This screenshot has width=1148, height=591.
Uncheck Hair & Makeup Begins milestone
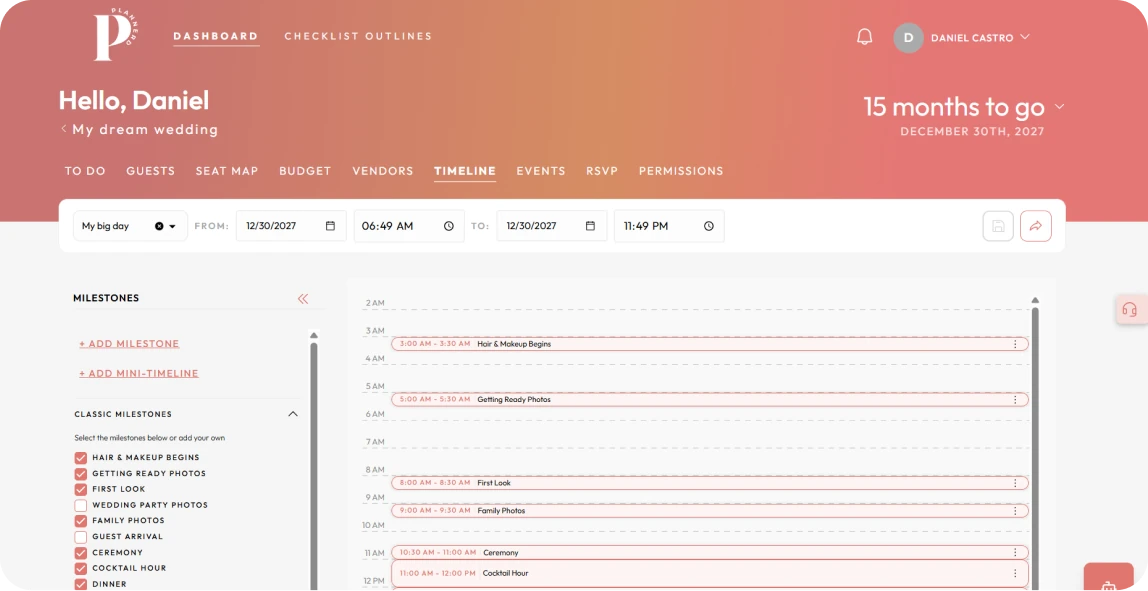click(81, 458)
